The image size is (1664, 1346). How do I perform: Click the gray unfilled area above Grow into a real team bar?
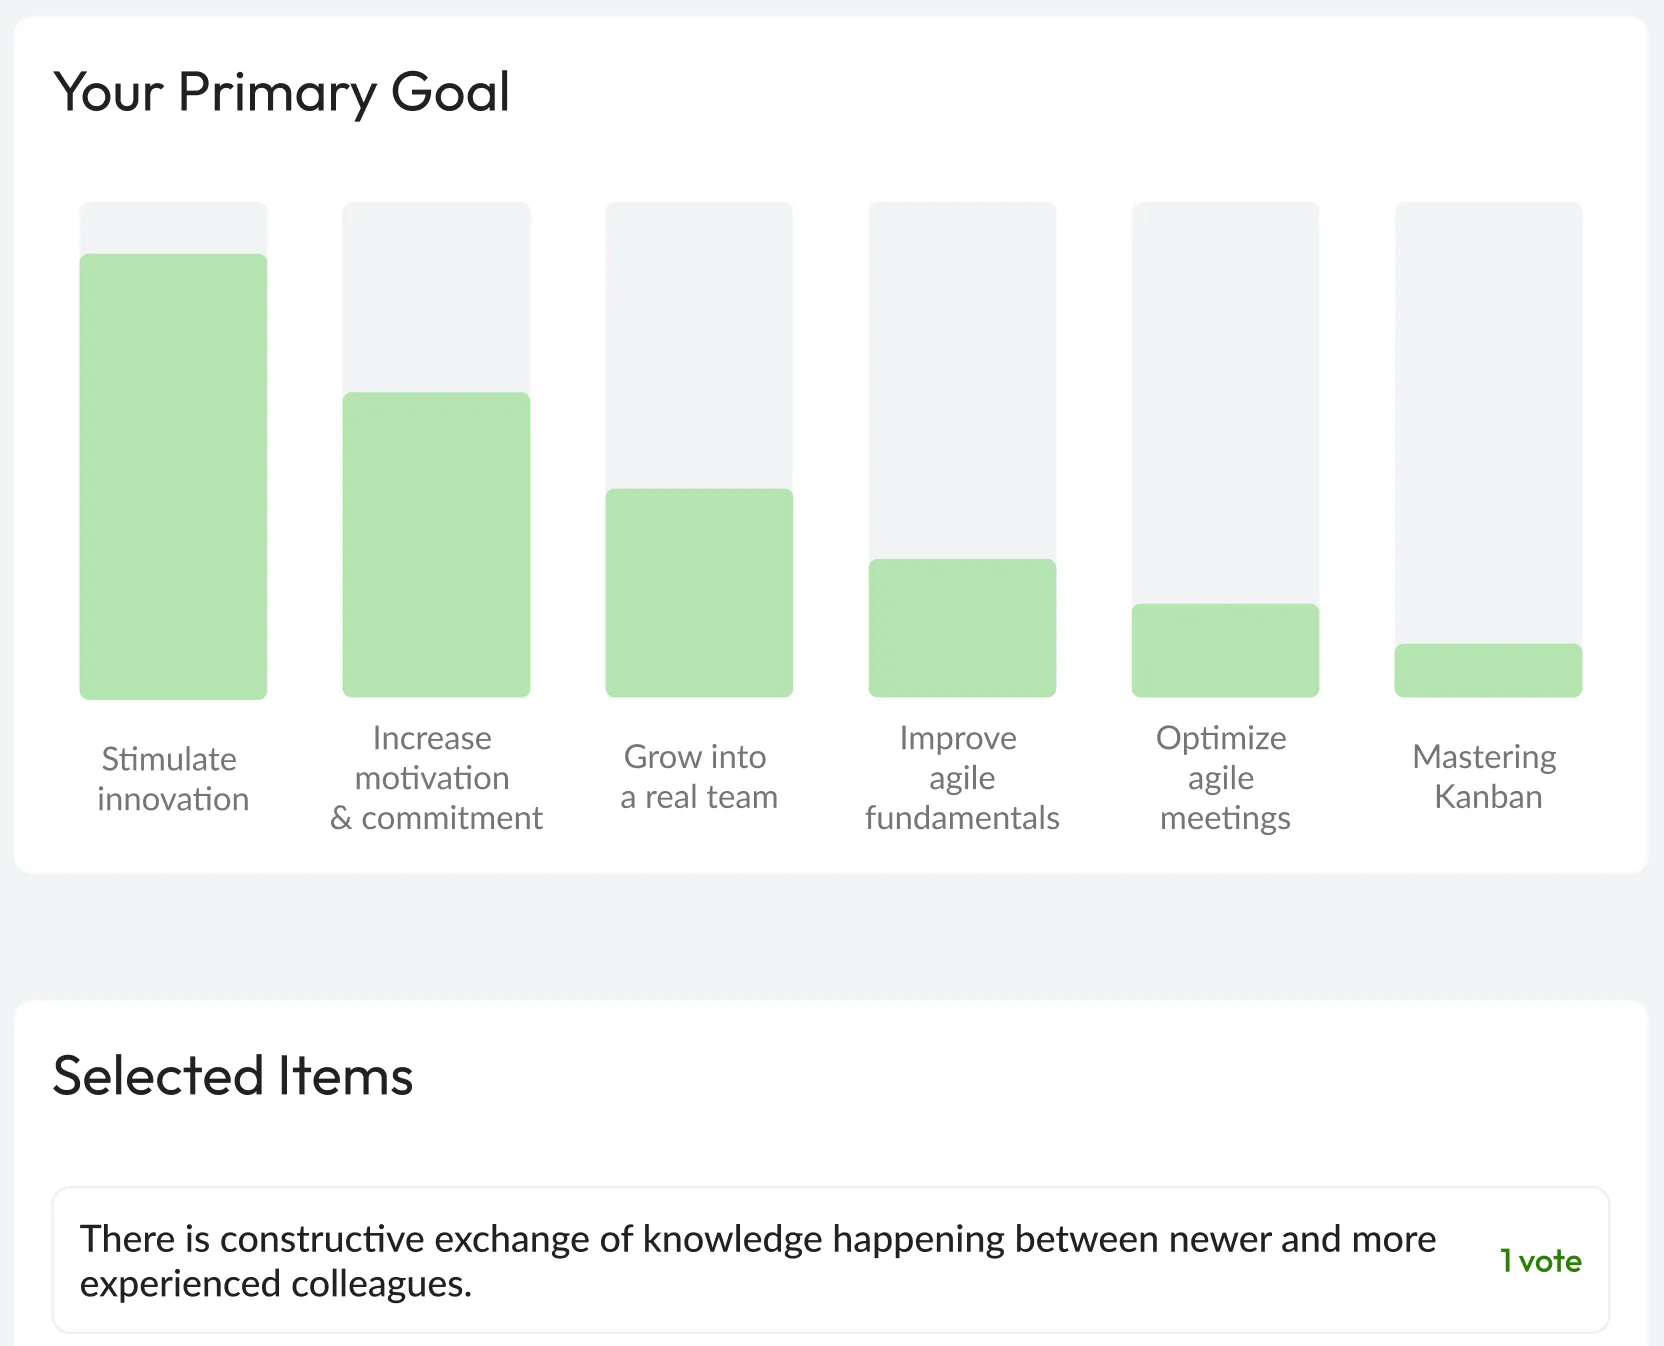(699, 345)
